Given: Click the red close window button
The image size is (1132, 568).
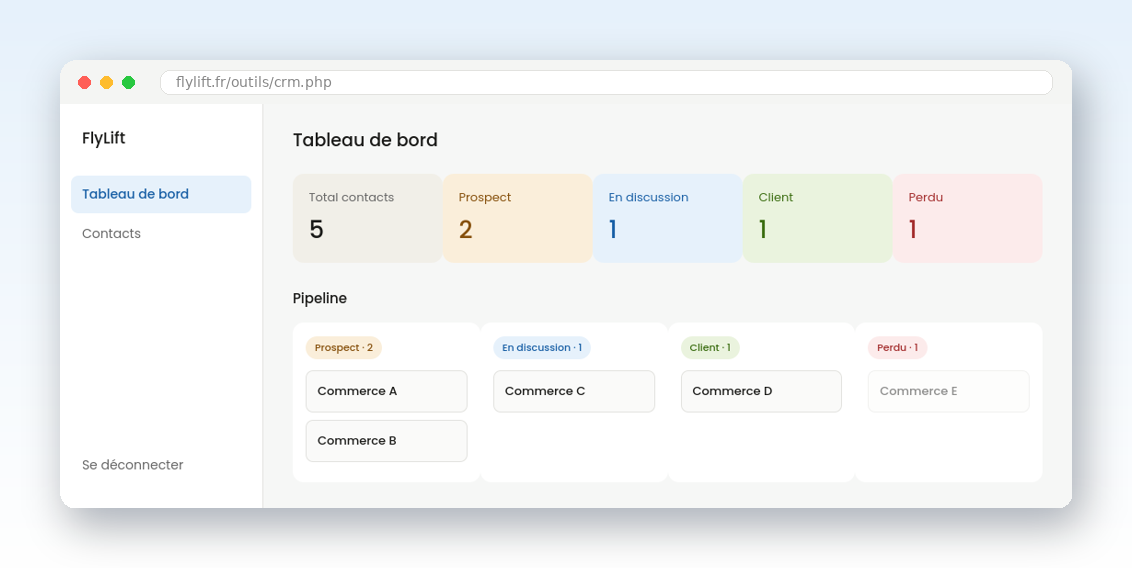Looking at the screenshot, I should (x=84, y=82).
